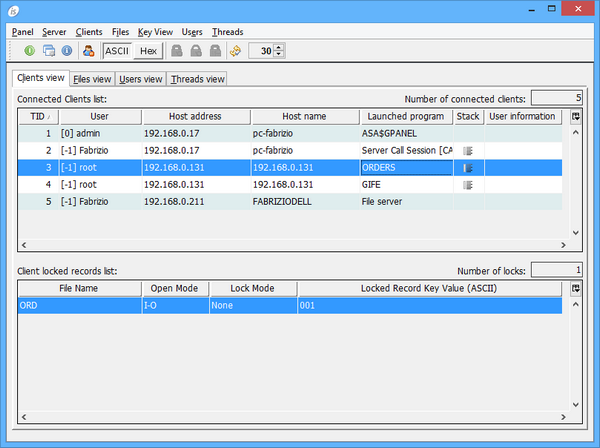Sort clients by the TID column
600x448 pixels.
click(x=37, y=117)
